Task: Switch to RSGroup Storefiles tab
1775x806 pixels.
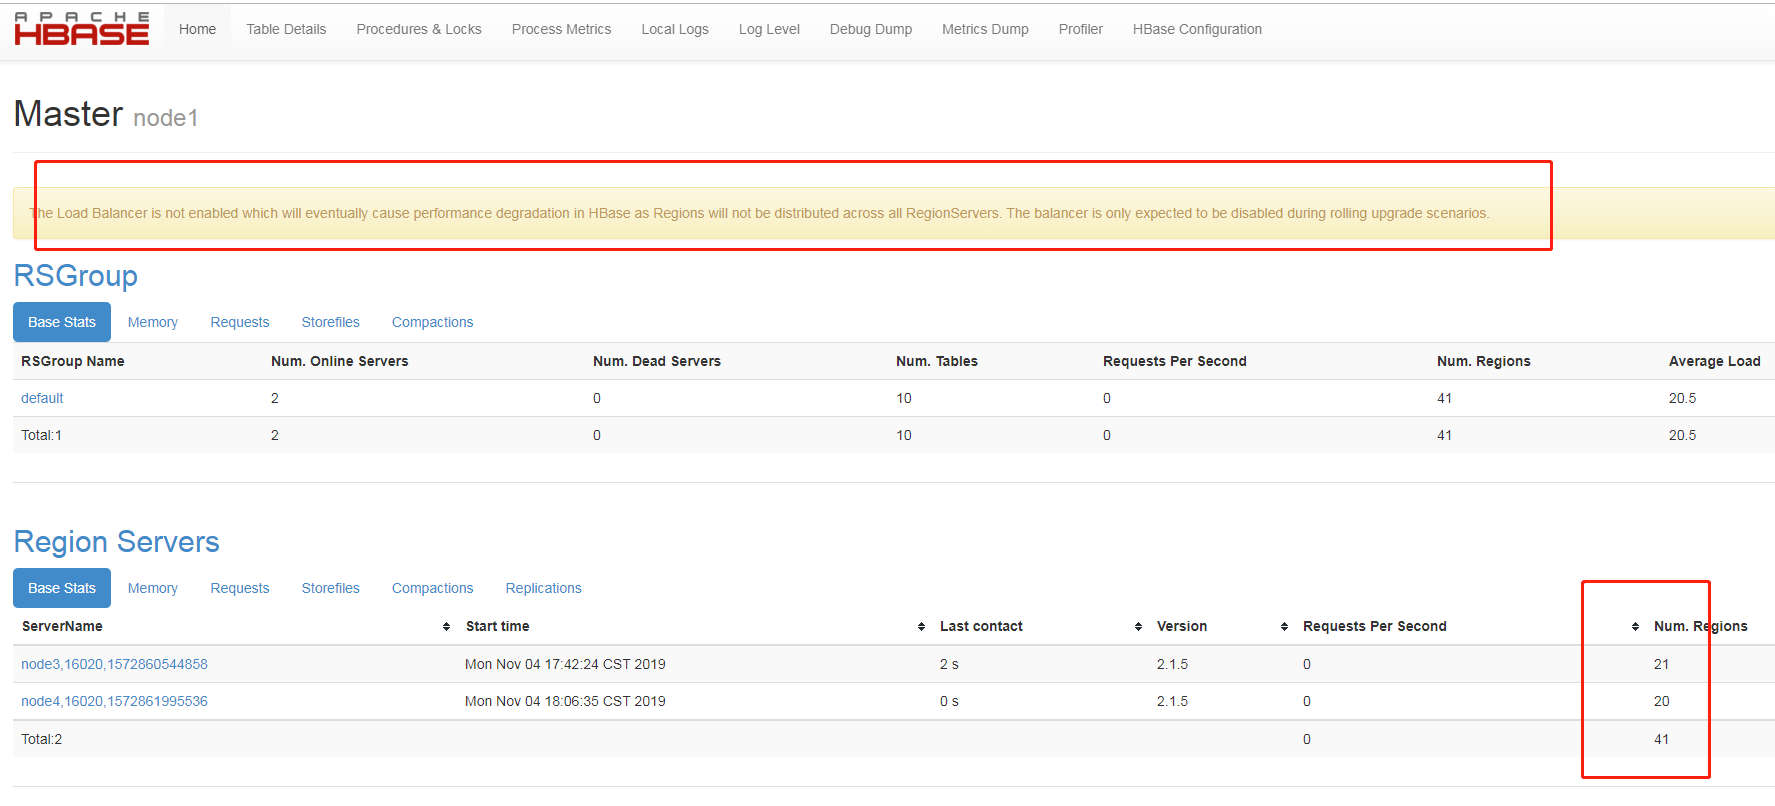Action: pos(330,322)
